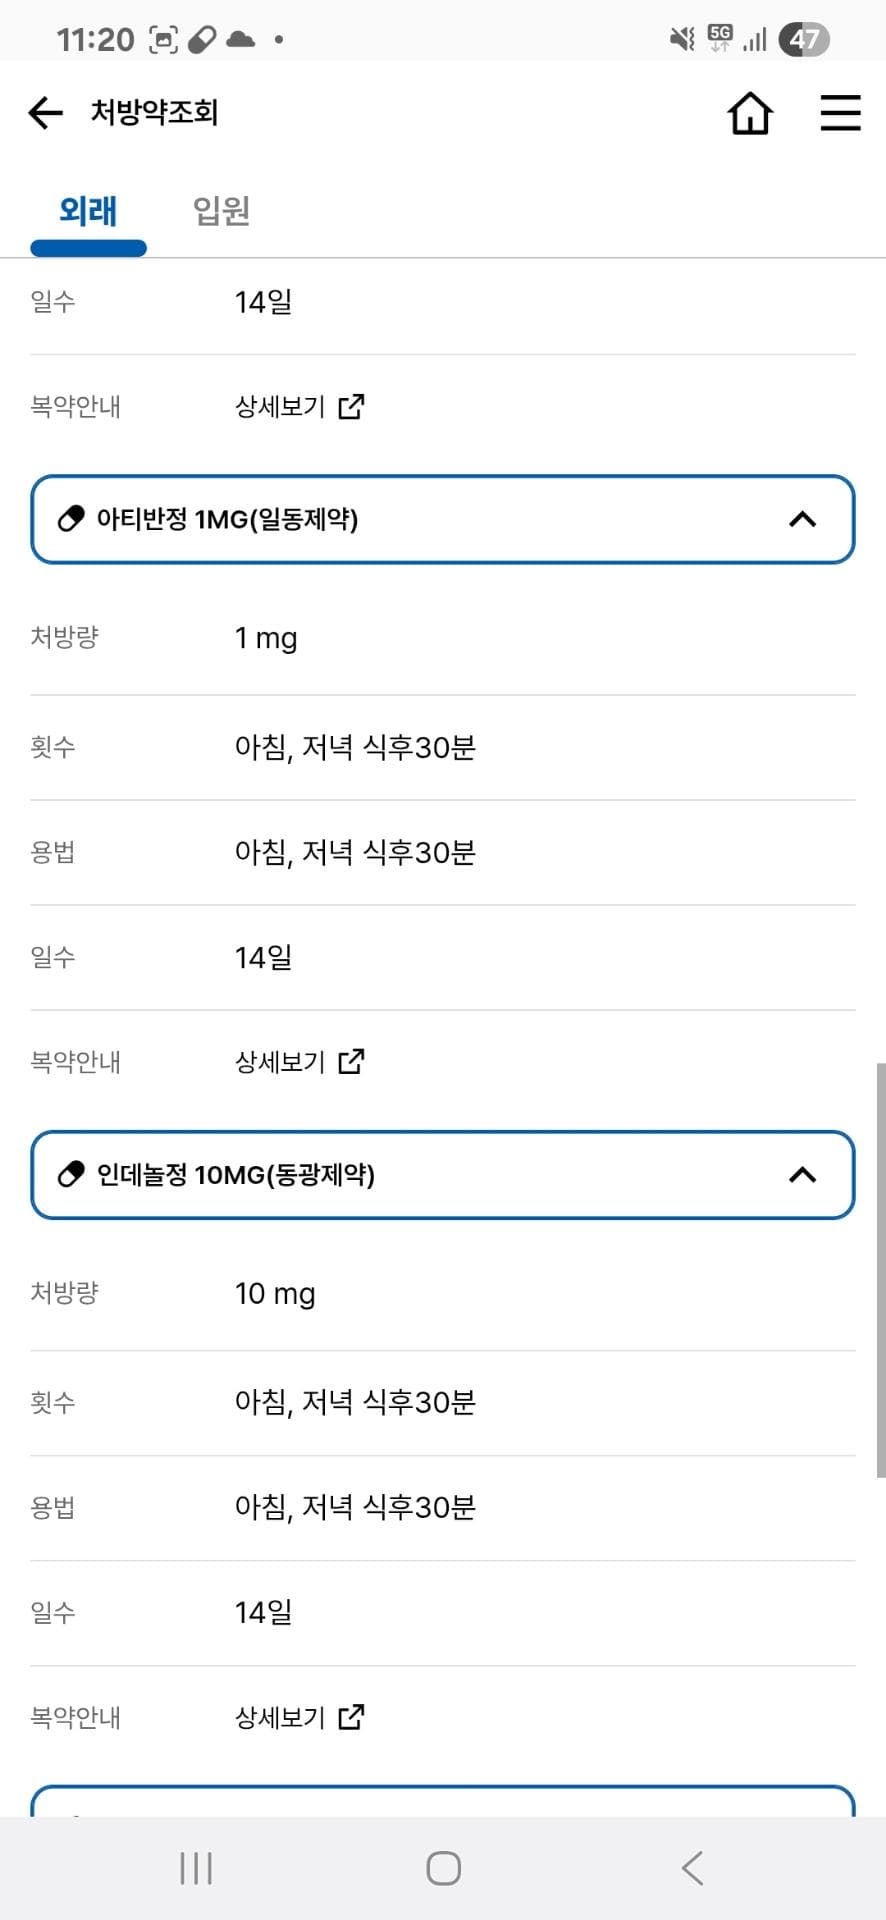
Task: Collapse the 인데놀정 10MG section chevron
Action: (802, 1174)
